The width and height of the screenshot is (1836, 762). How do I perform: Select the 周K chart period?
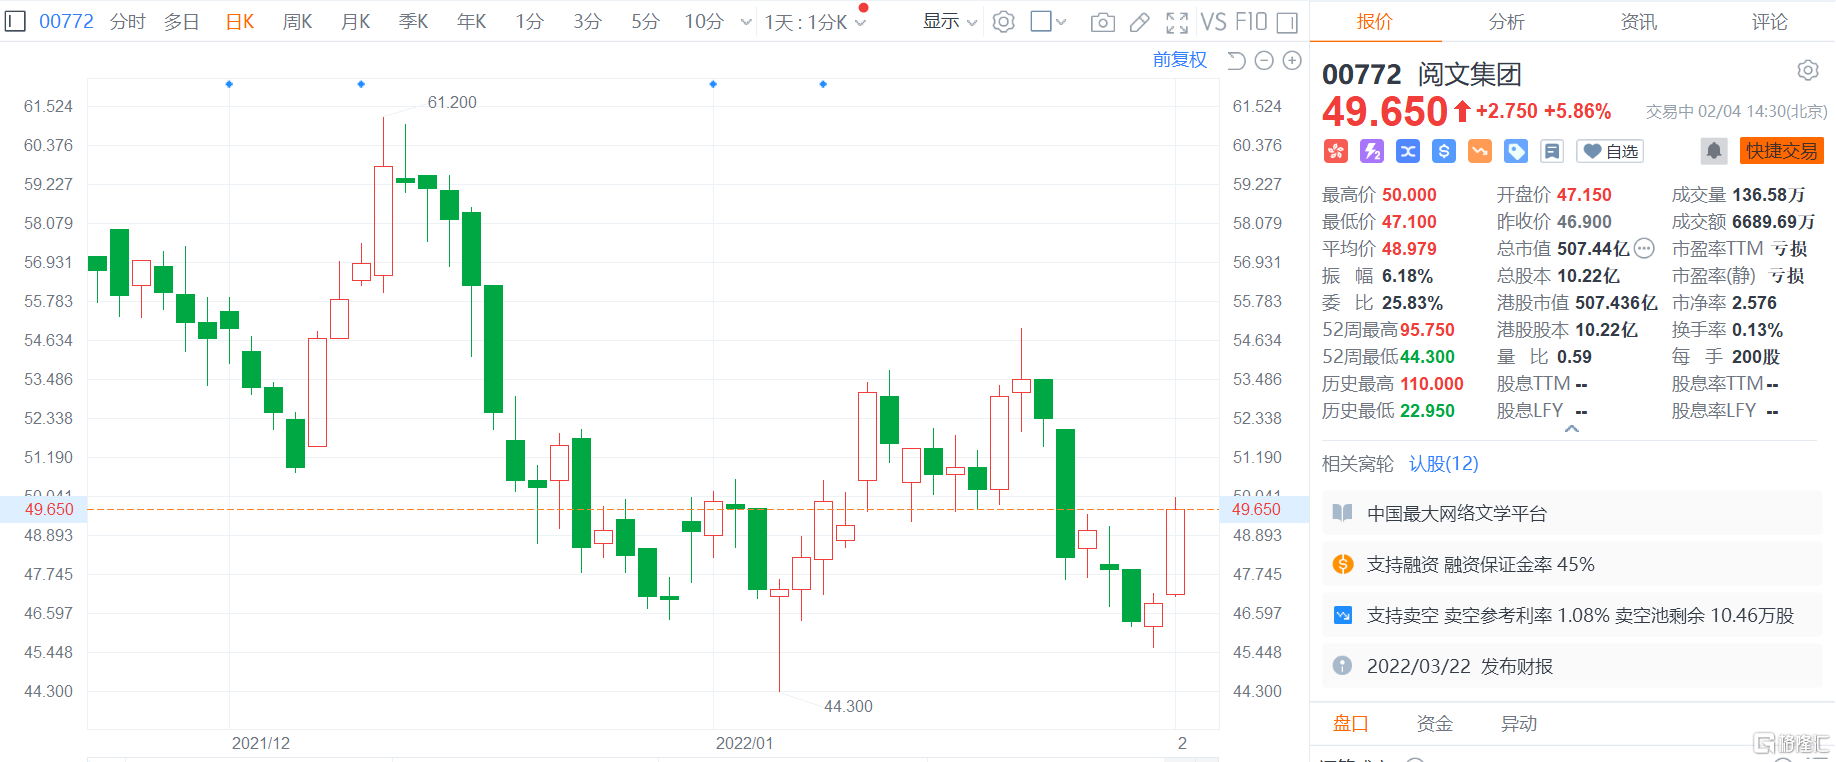pos(297,22)
